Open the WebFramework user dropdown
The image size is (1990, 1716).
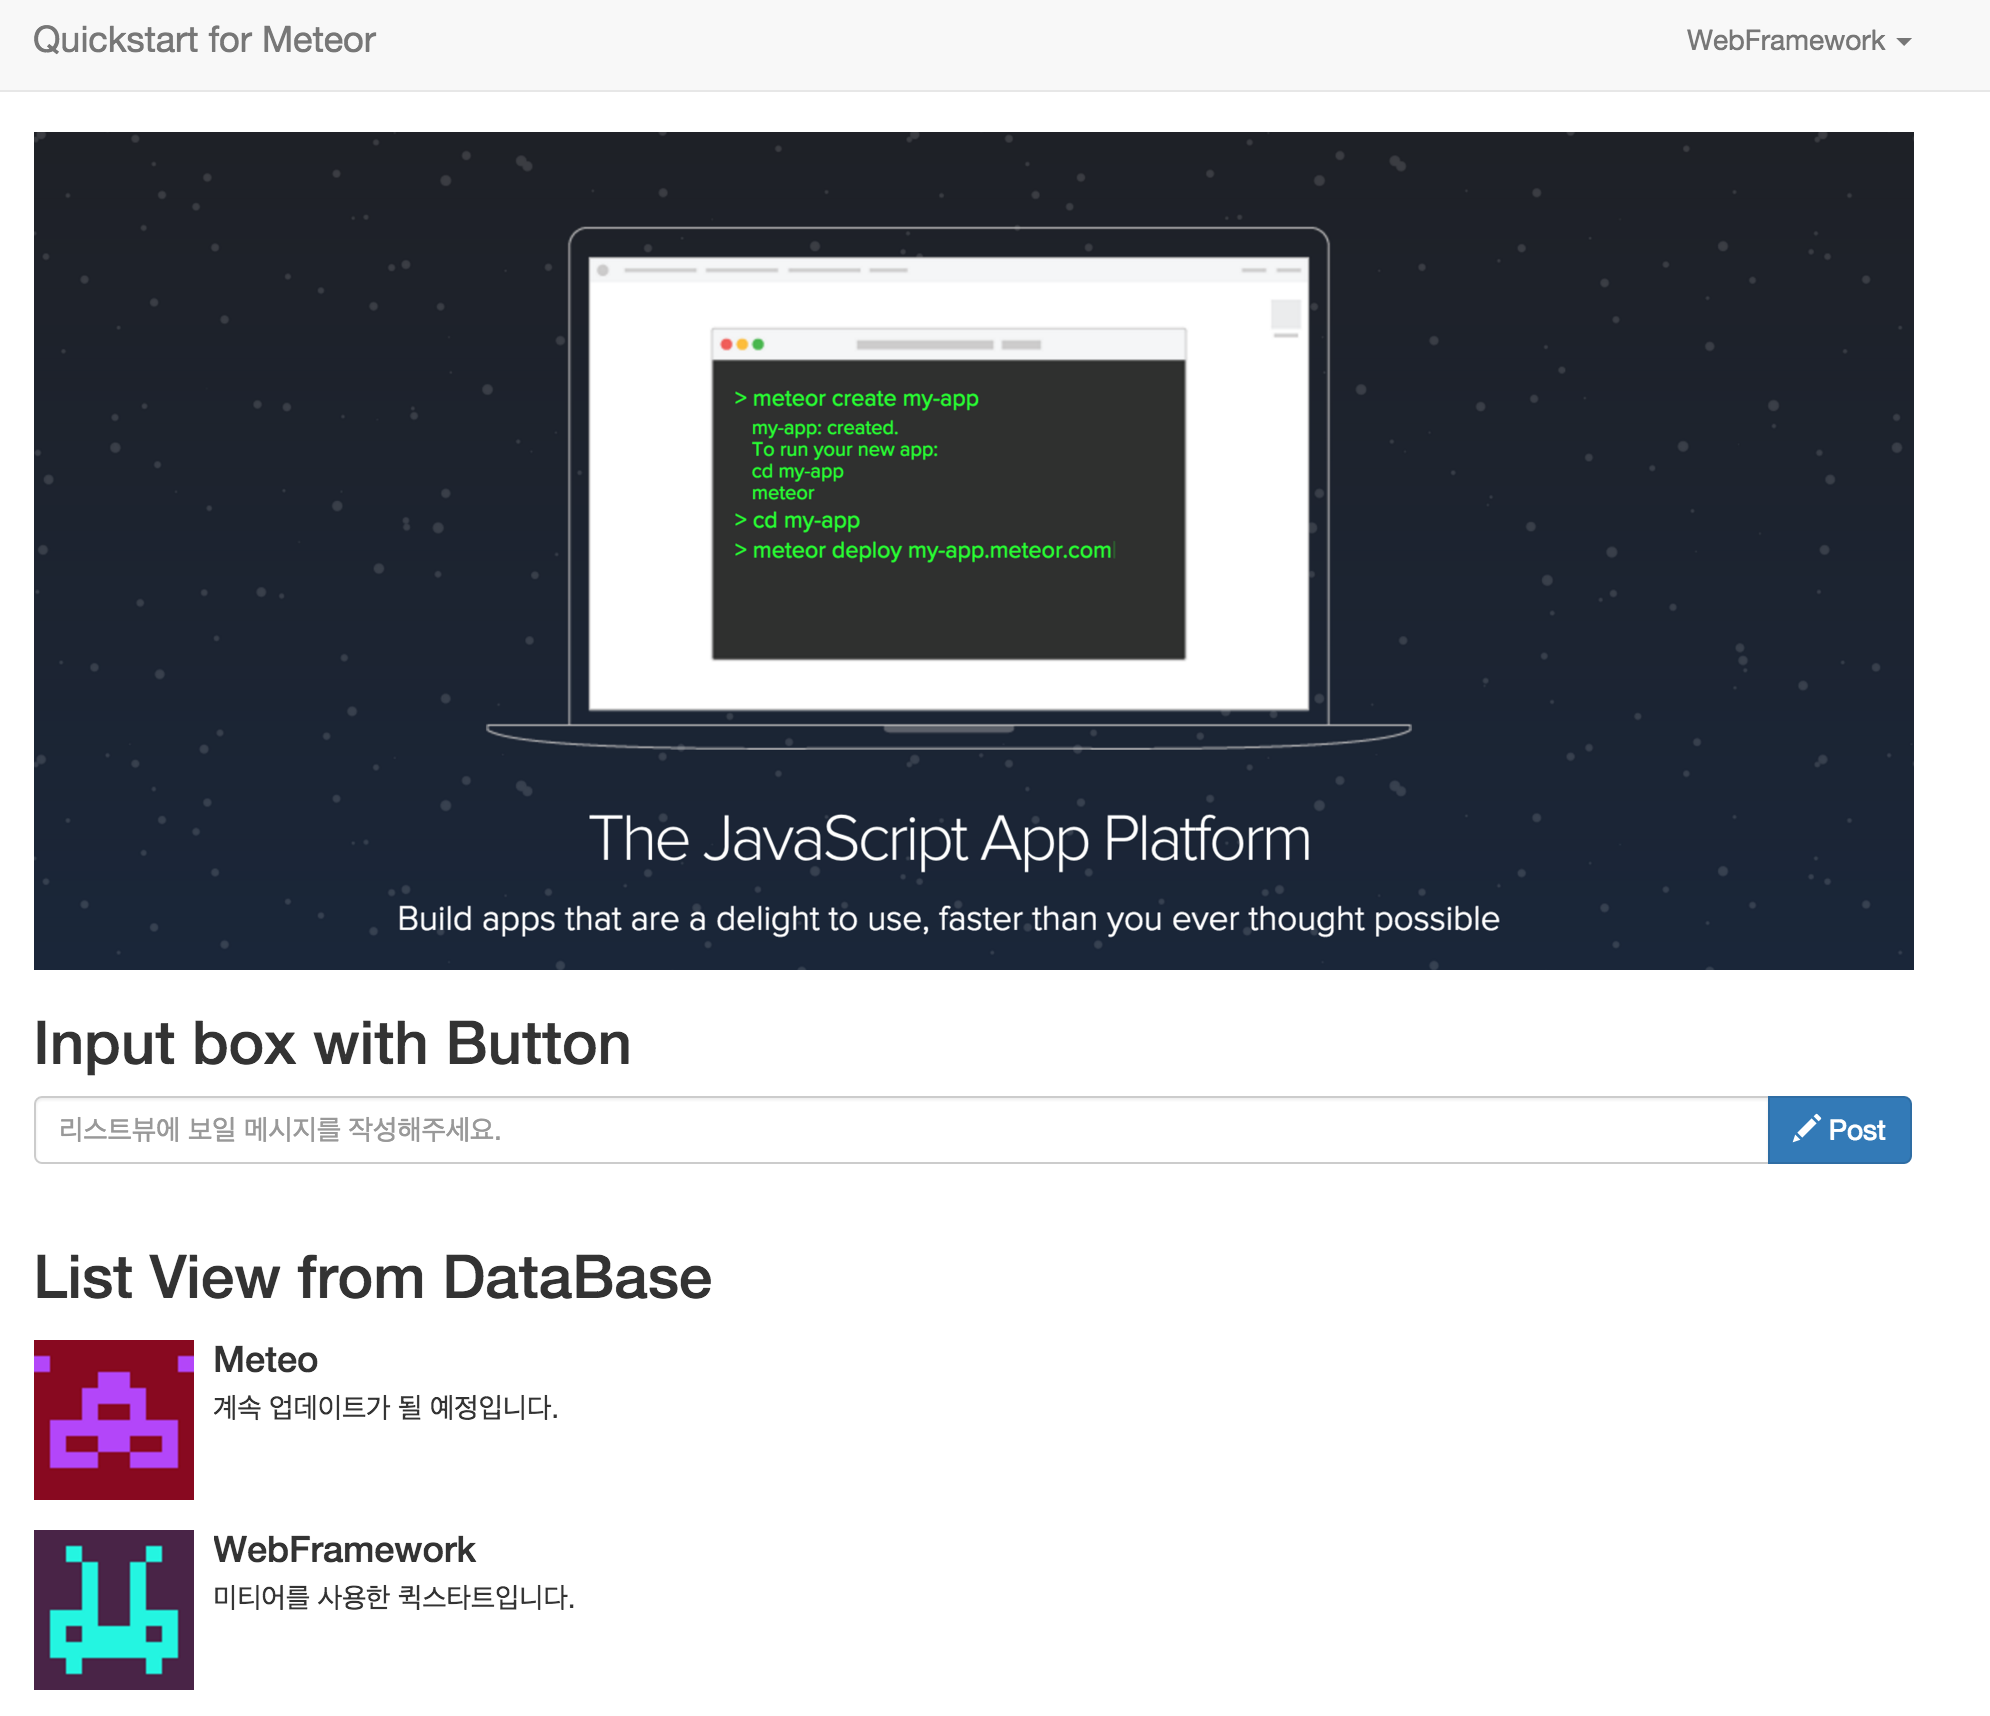click(1786, 40)
